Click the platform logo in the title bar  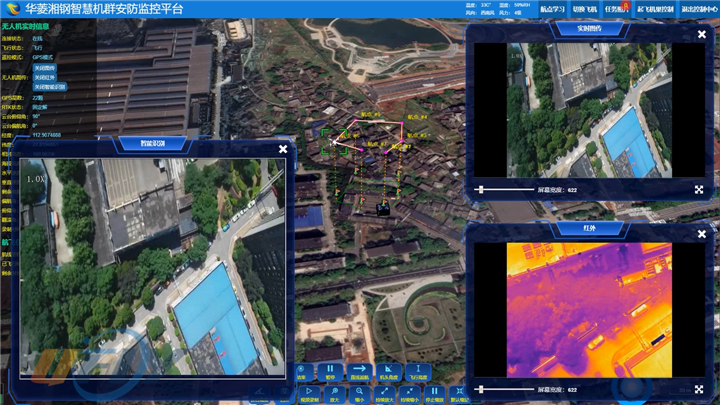click(12, 8)
